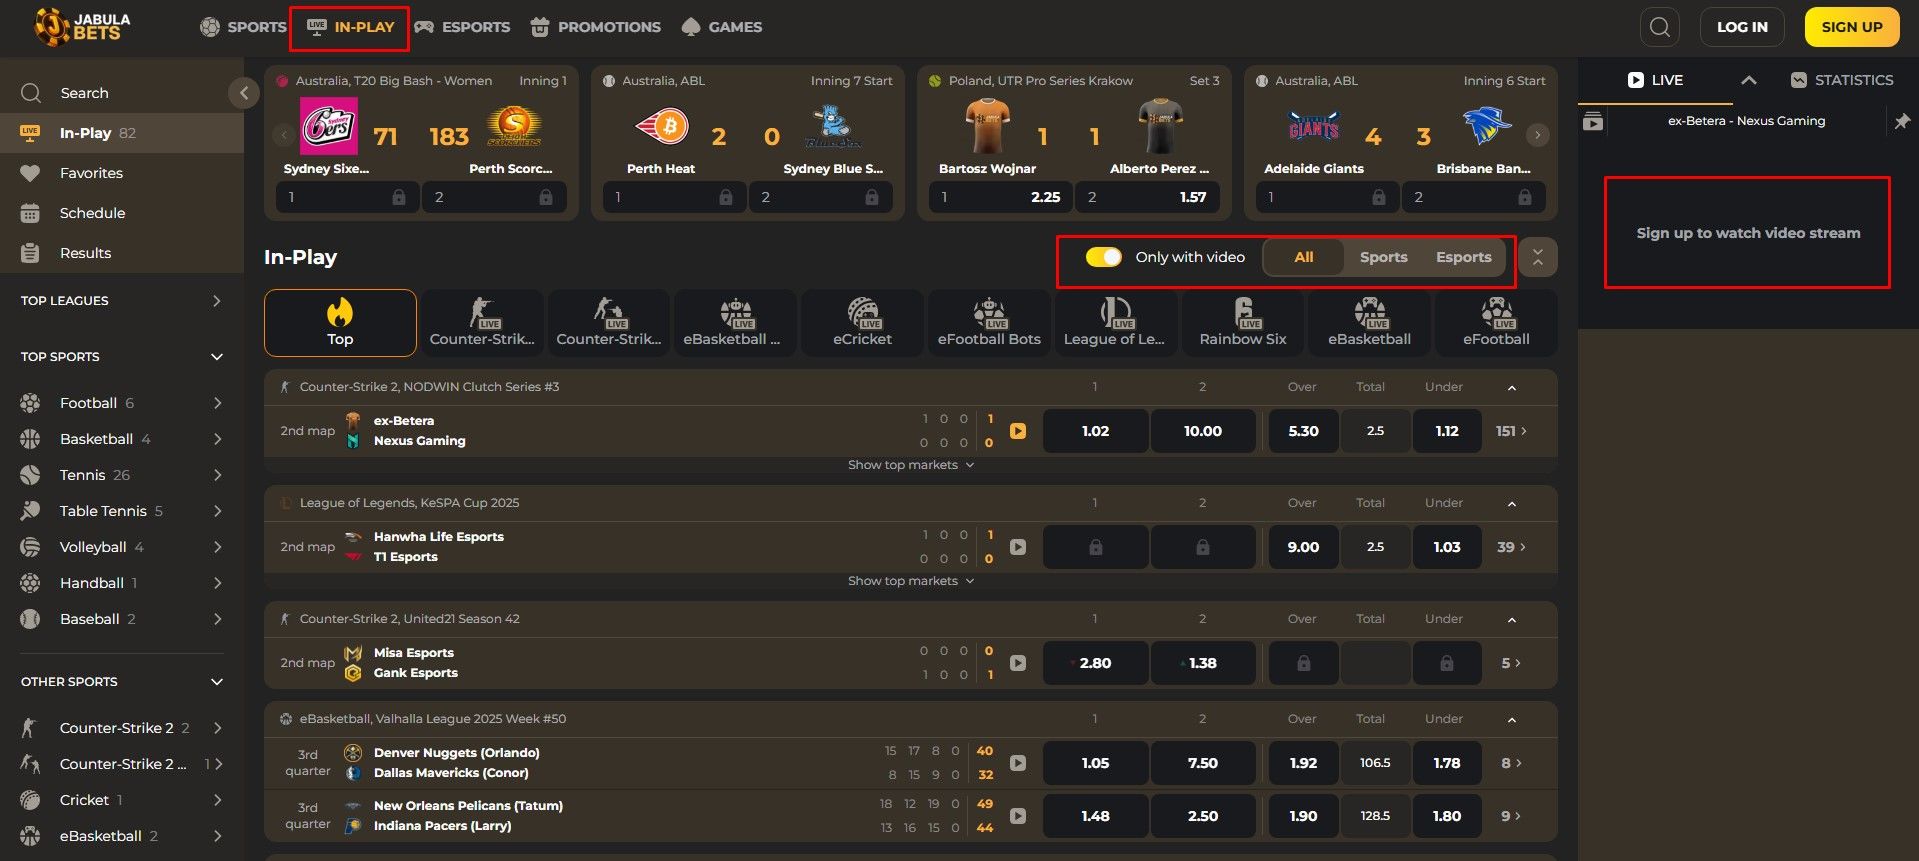The image size is (1919, 861).
Task: Switch to the Statistics tab
Action: 1842,80
